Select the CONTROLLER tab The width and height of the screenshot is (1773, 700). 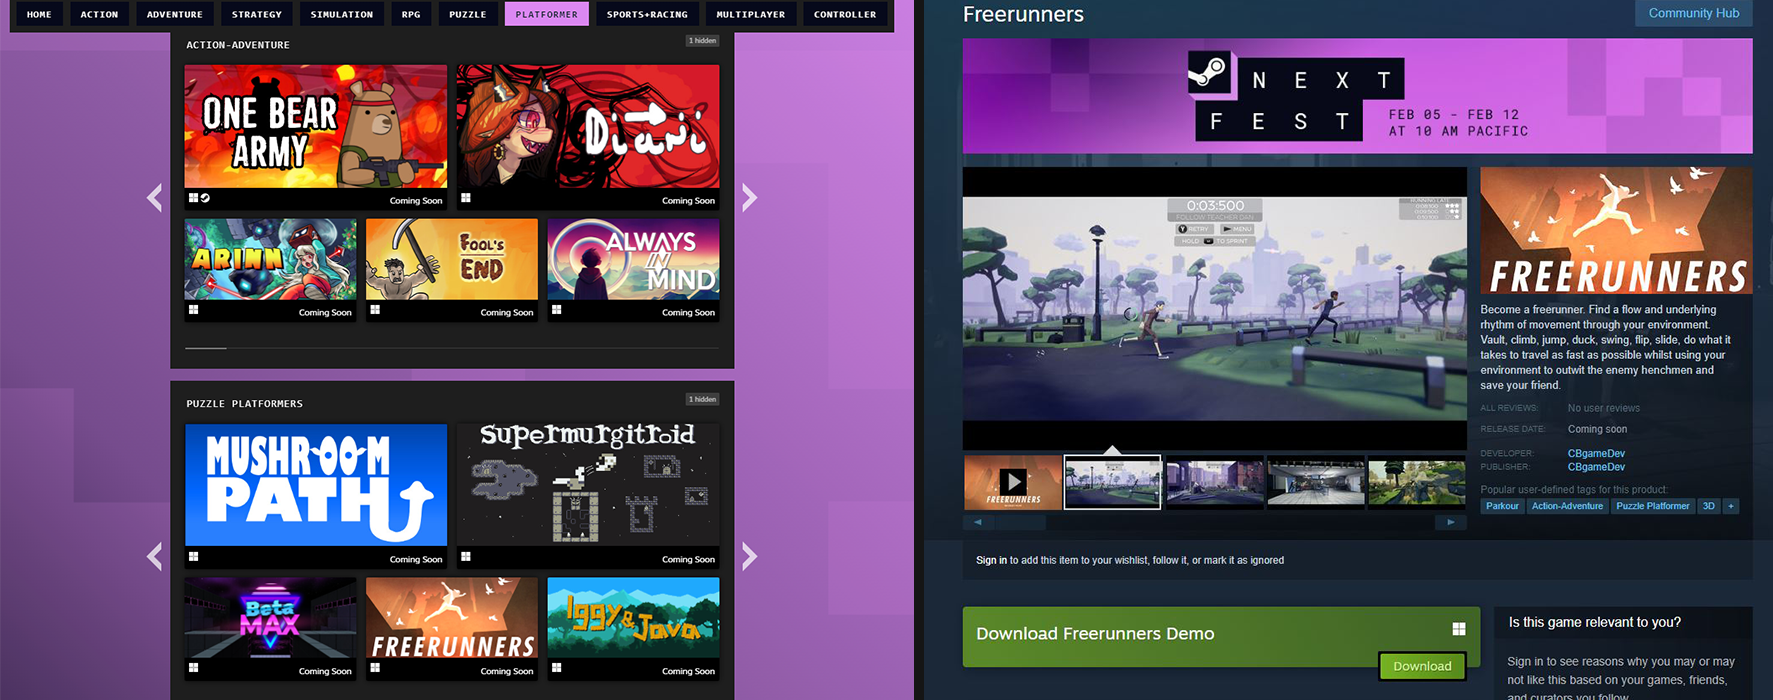[845, 14]
